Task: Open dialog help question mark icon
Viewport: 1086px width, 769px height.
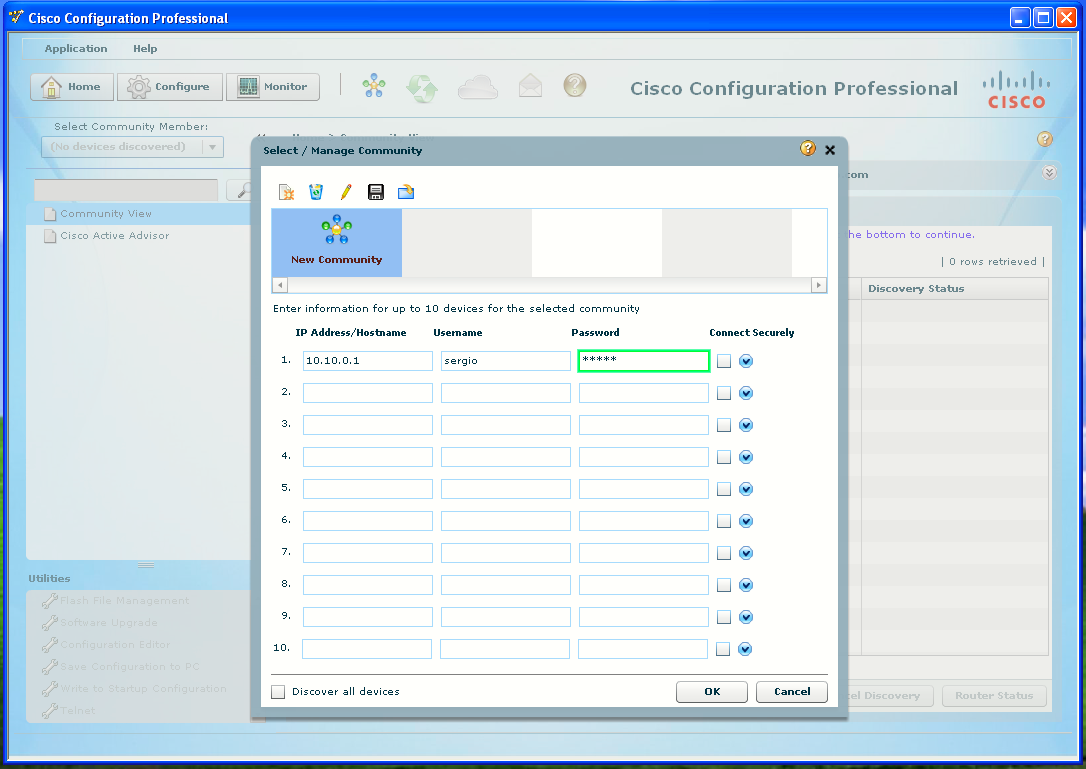Action: coord(808,148)
